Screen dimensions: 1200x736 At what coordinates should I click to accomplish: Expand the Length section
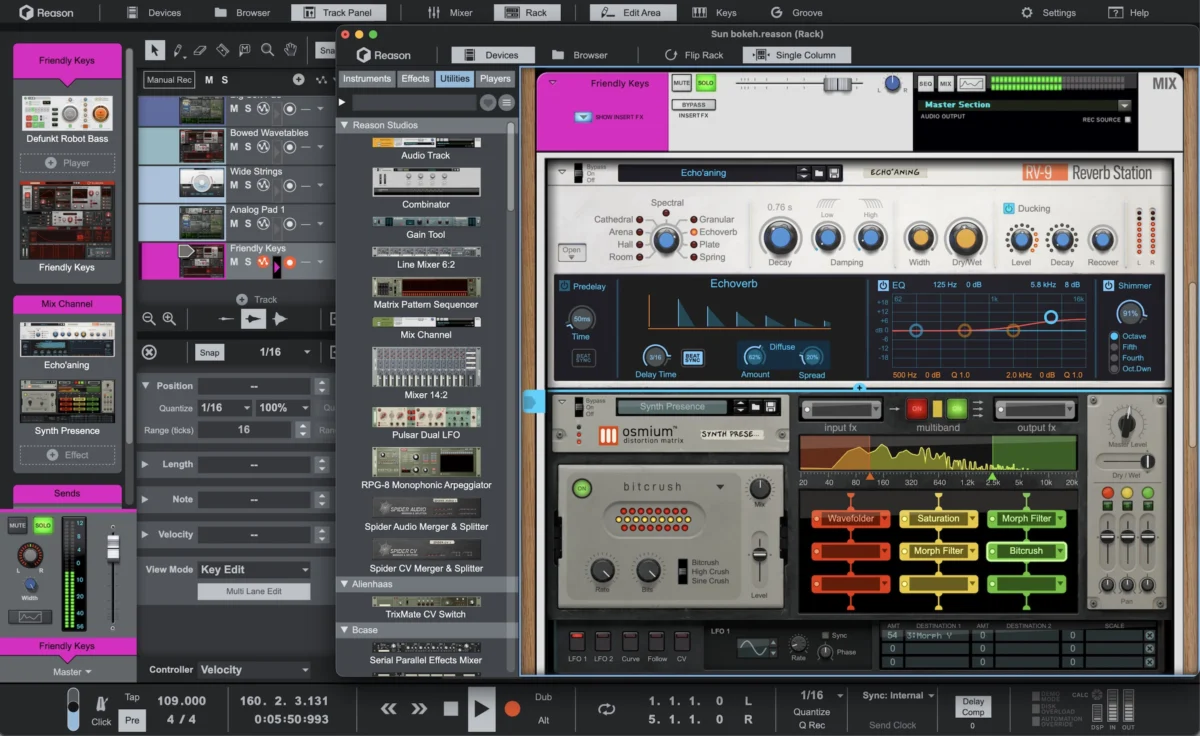(146, 465)
